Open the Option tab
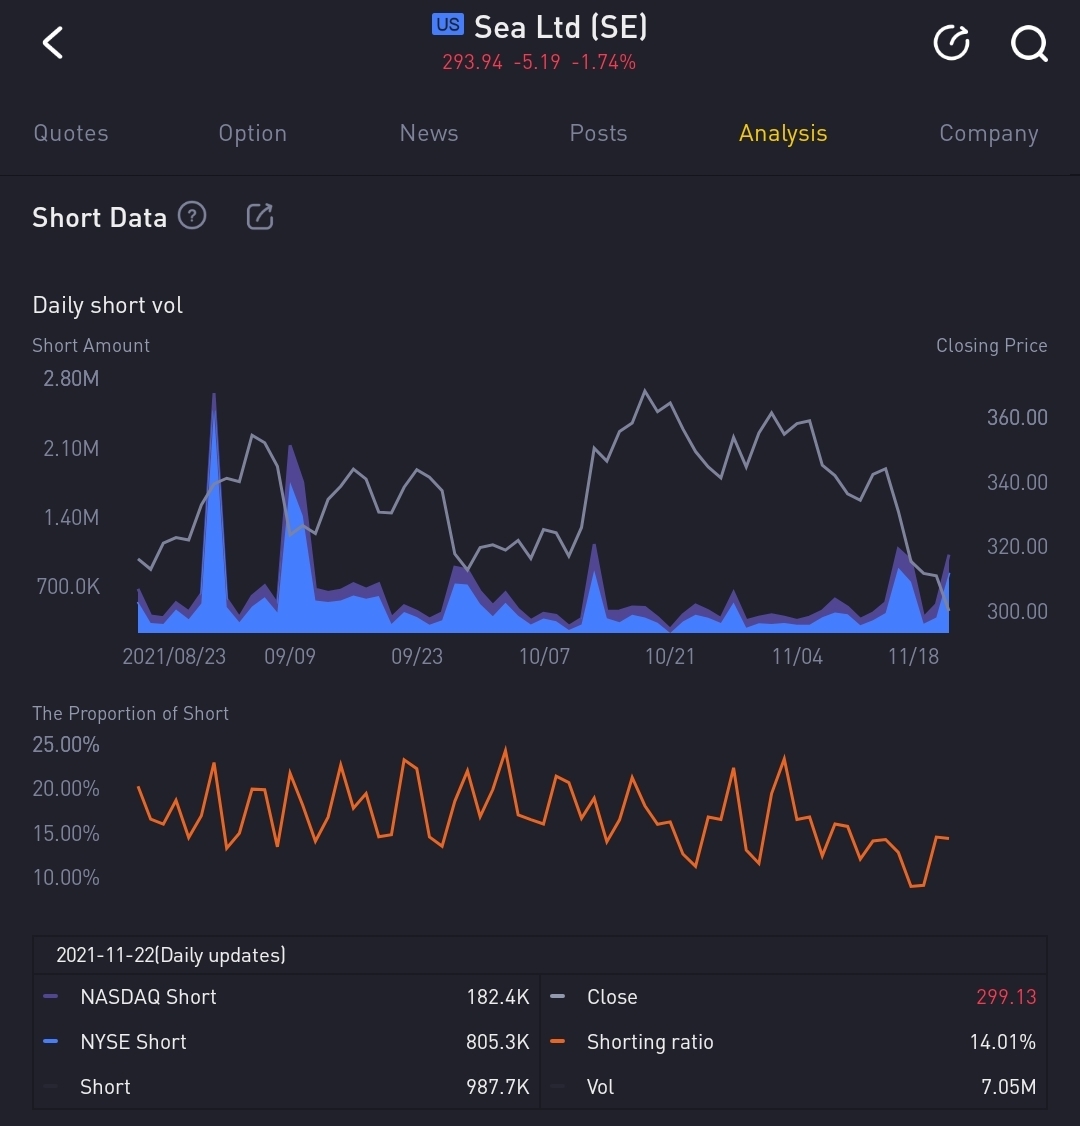 (252, 133)
